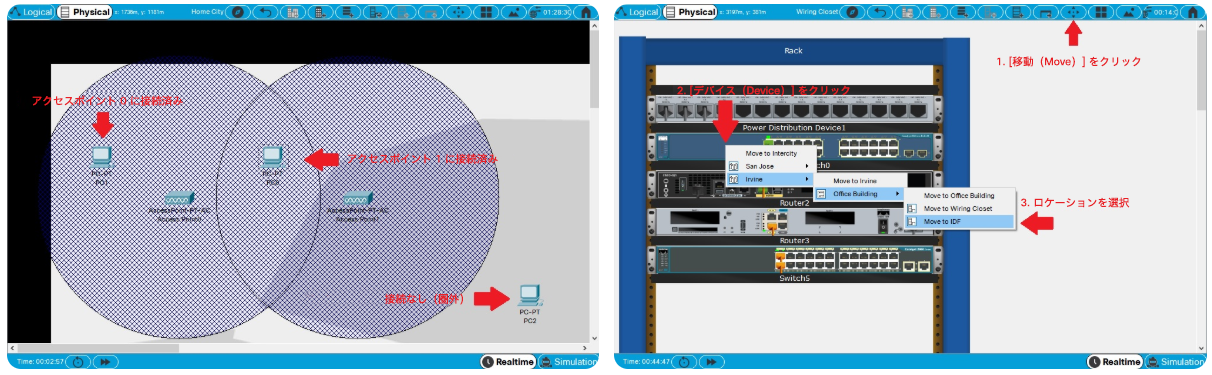Open Logical view in Home City window
The image size is (1212, 375).
pyautogui.click(x=30, y=12)
